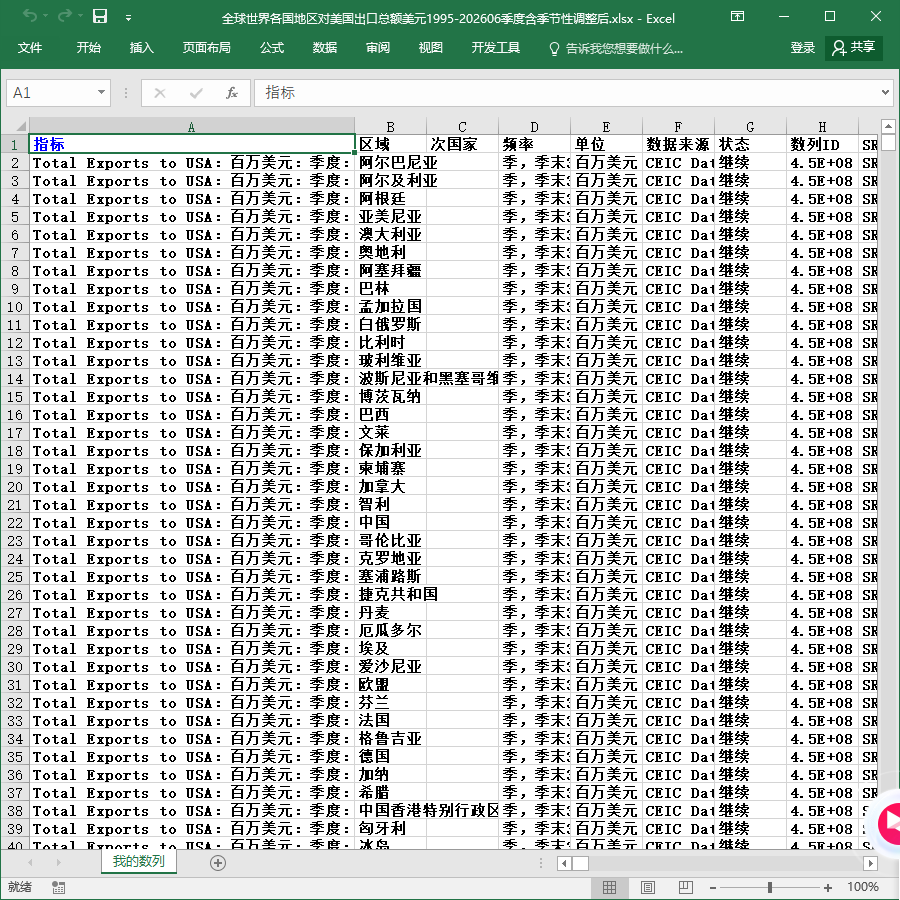900x900 pixels.
Task: Open the Ribbon Display Options icon
Action: (737, 16)
